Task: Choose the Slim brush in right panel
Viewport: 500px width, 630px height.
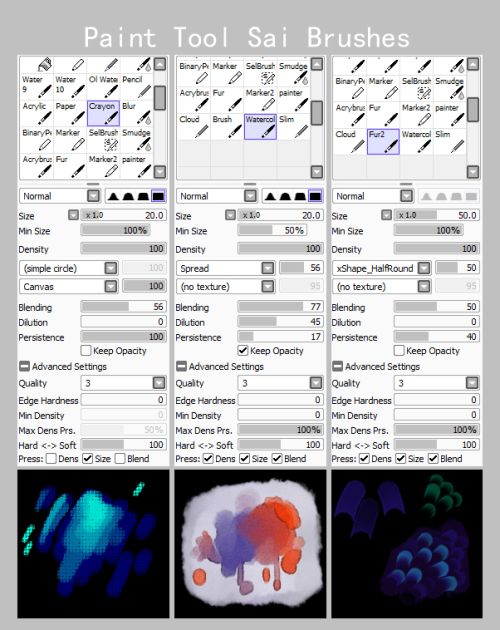Action: pyautogui.click(x=450, y=141)
